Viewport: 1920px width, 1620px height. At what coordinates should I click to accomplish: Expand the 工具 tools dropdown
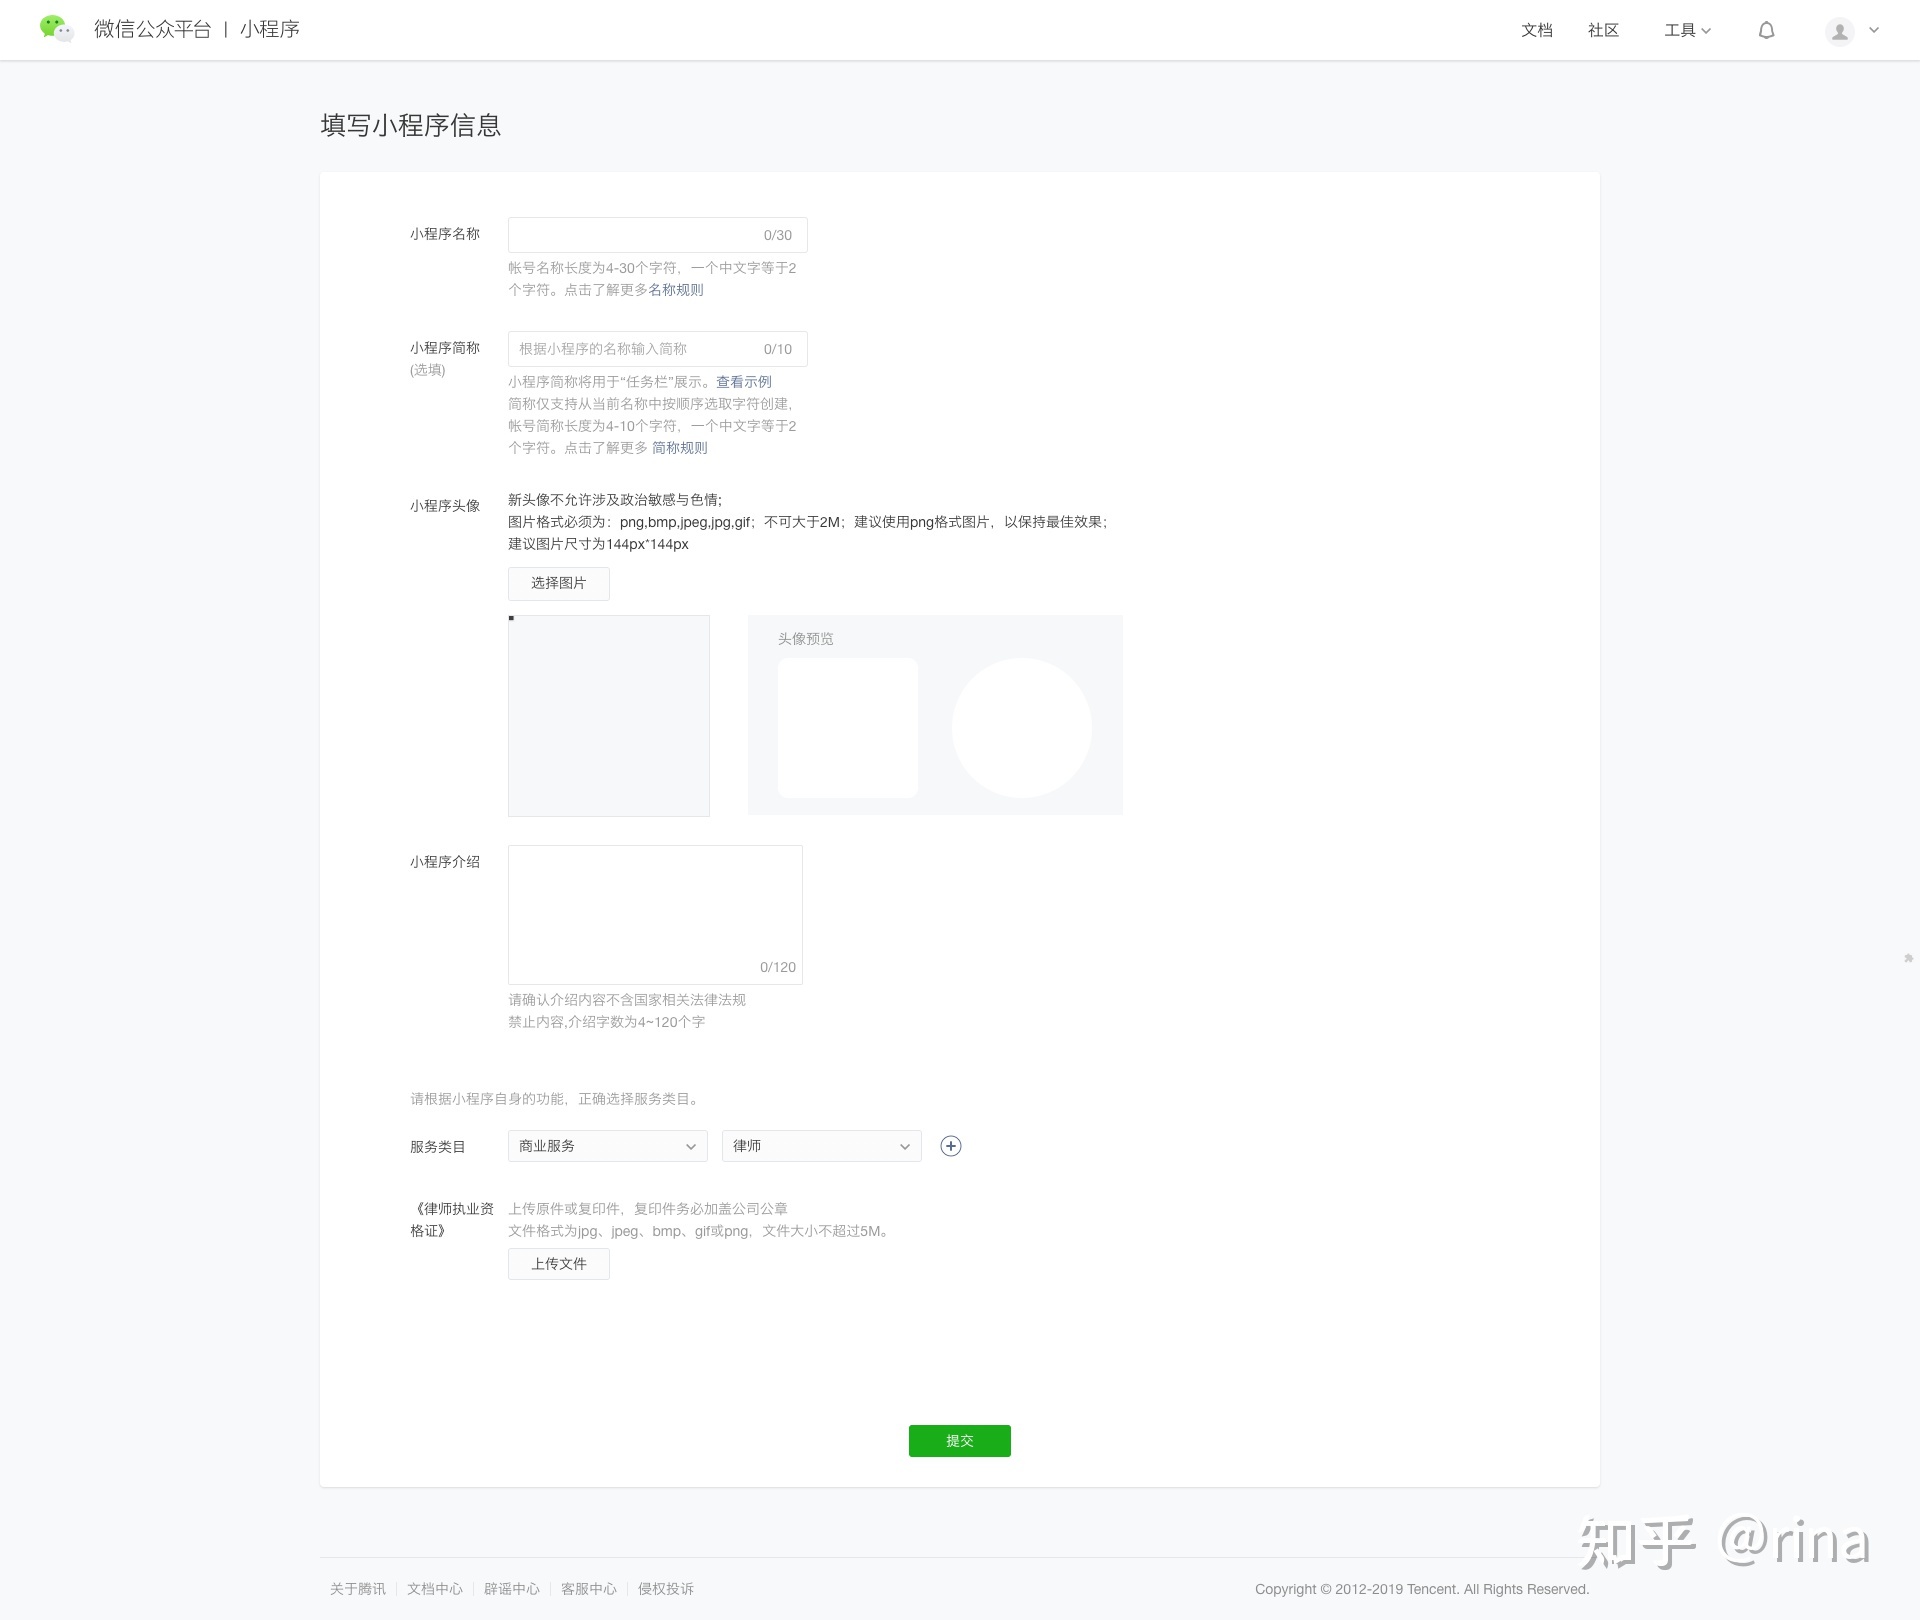(1687, 30)
